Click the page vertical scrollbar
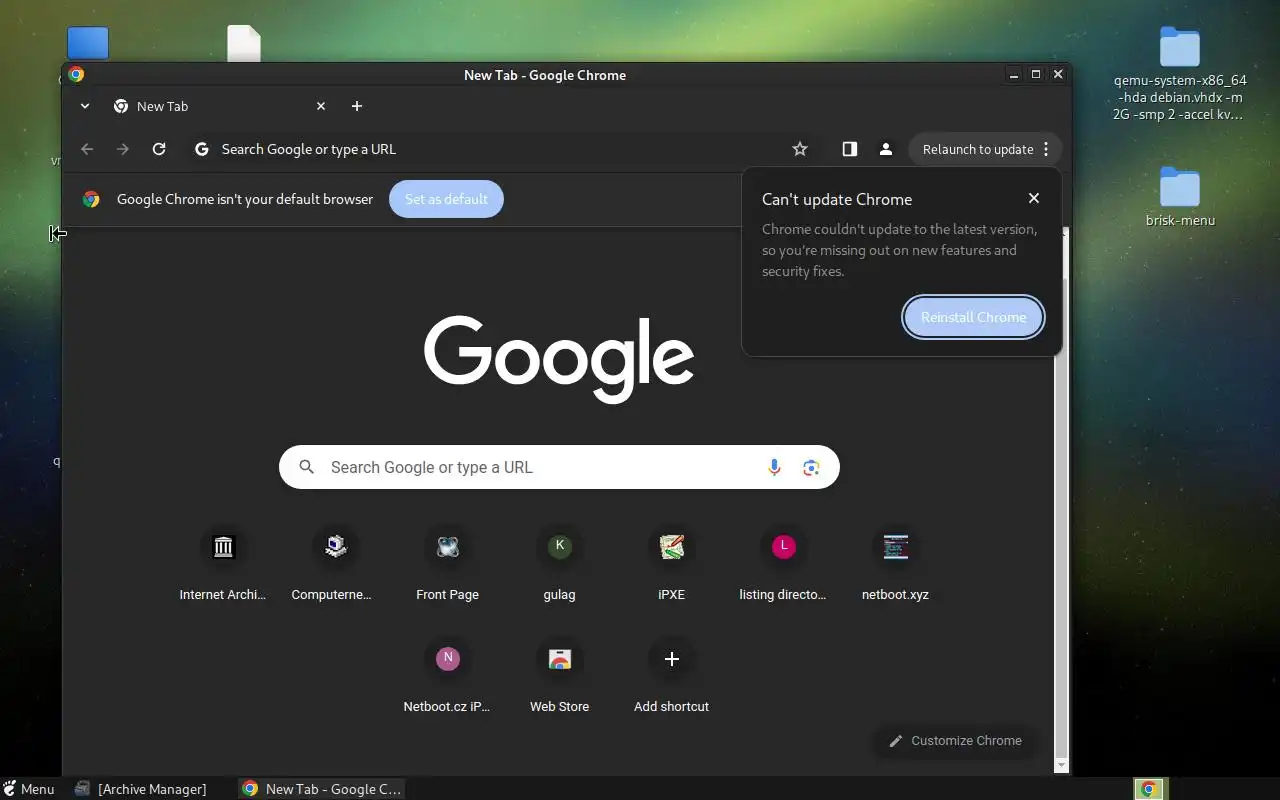This screenshot has height=800, width=1280. coord(1062,500)
